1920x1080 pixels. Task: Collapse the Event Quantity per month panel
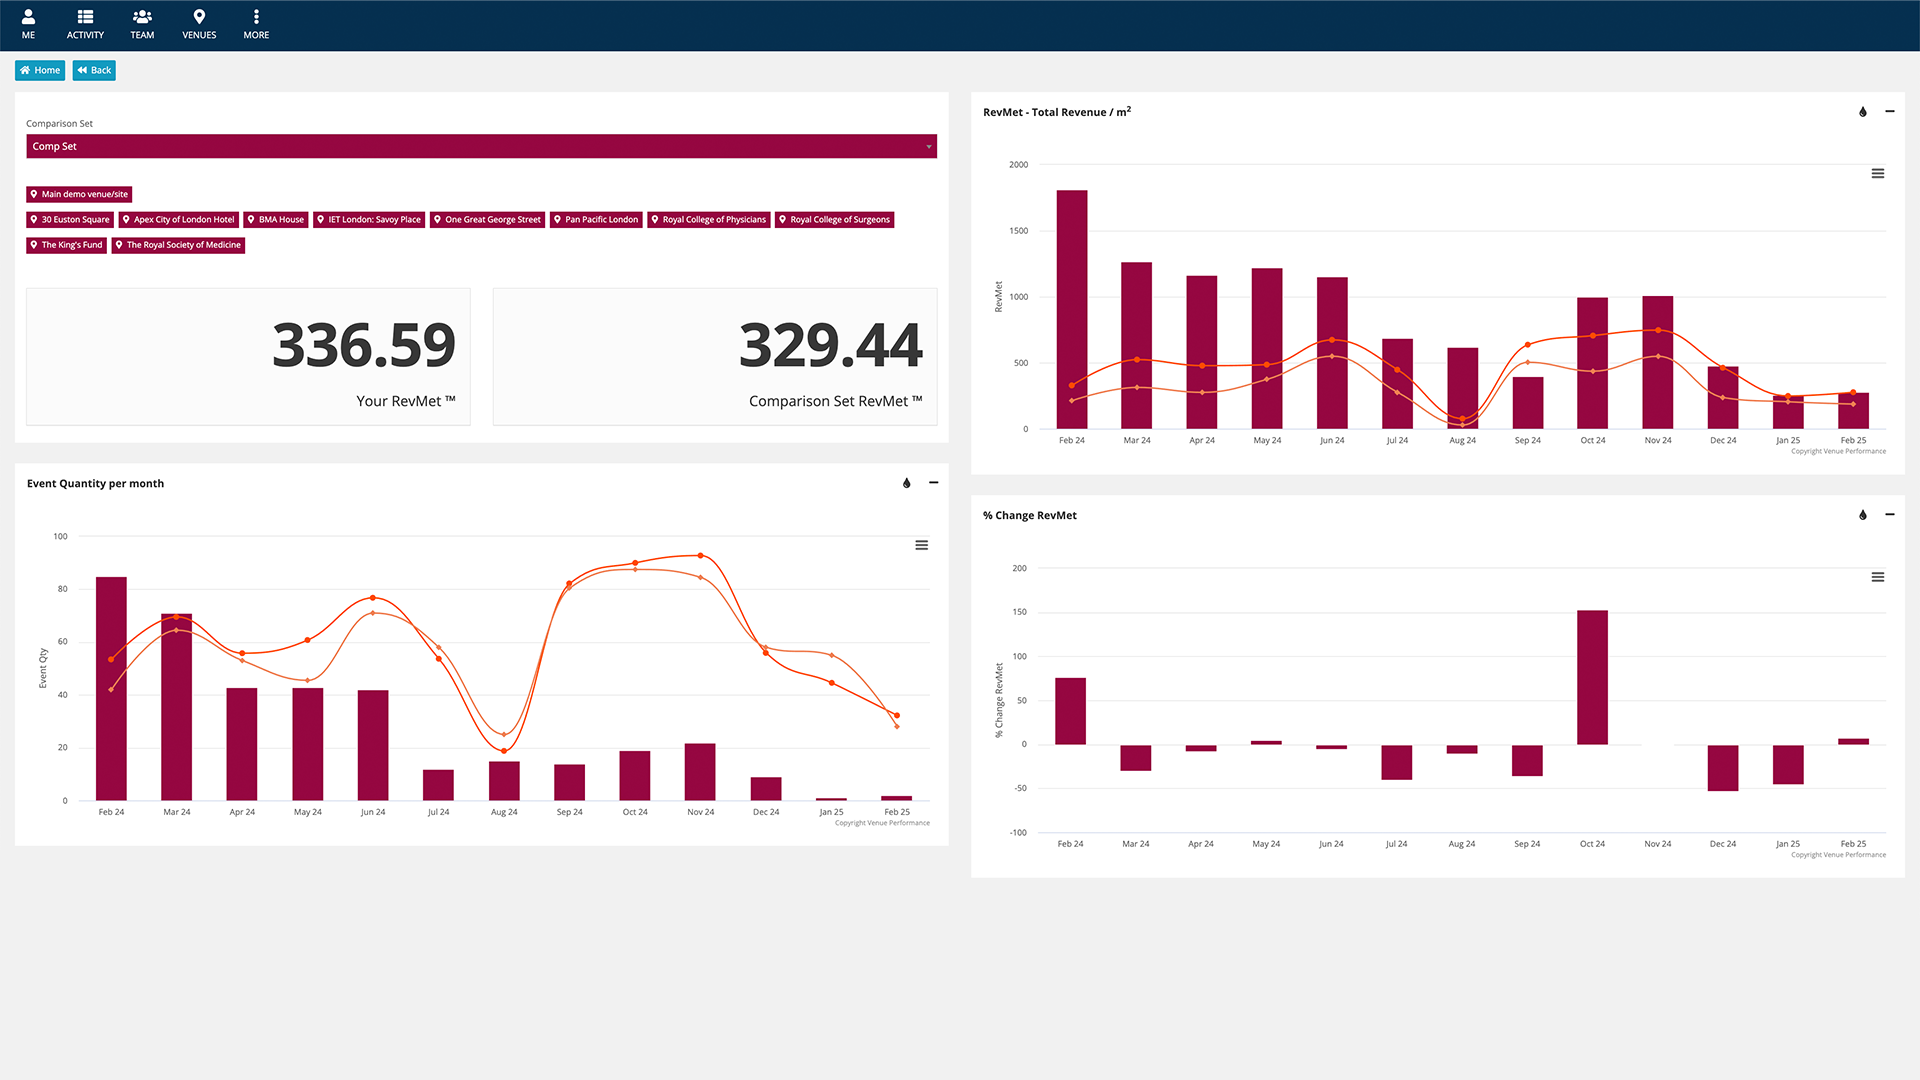coord(934,483)
